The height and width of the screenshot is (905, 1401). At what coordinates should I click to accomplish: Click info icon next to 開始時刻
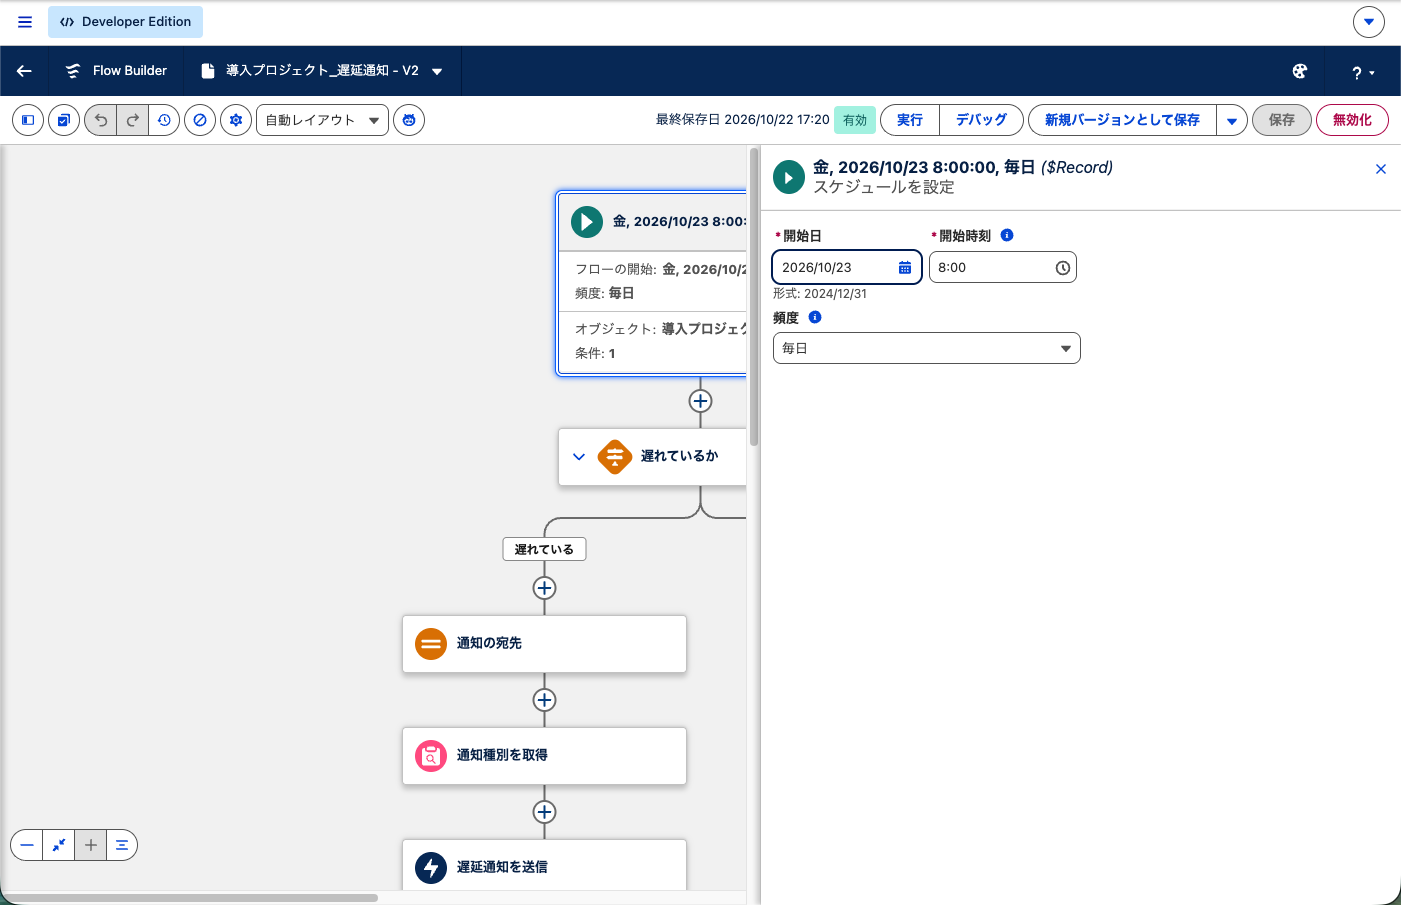pos(1007,235)
